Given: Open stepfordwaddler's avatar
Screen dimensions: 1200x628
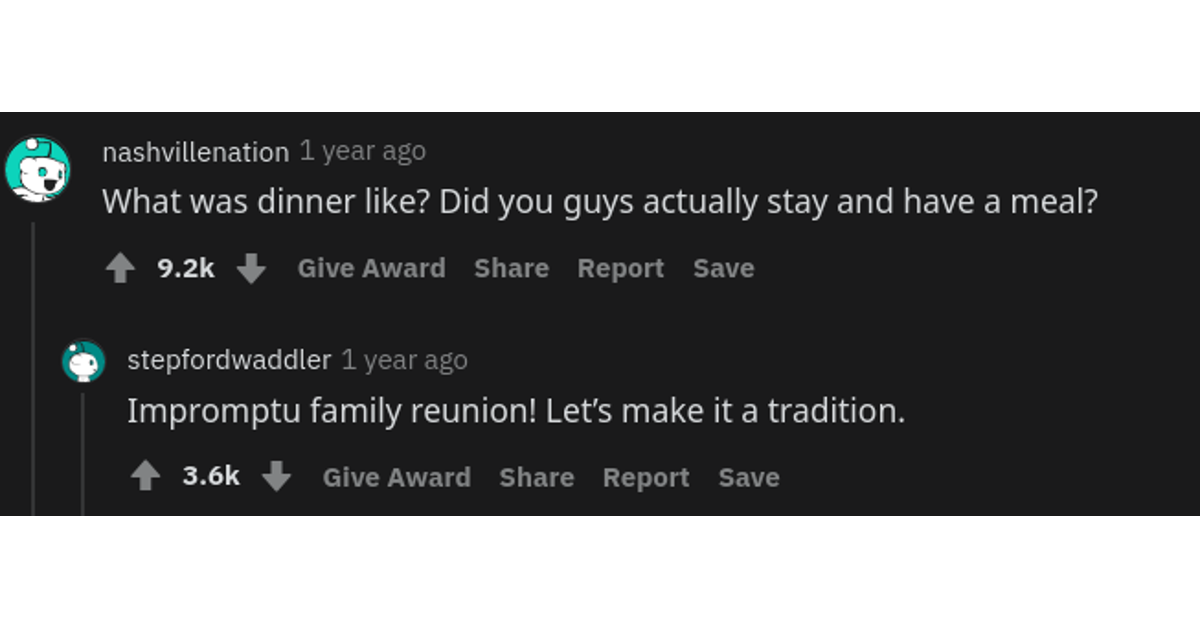Looking at the screenshot, I should pyautogui.click(x=83, y=361).
